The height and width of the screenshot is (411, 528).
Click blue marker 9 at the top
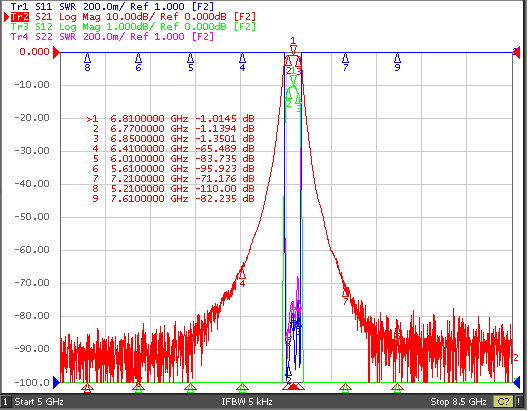[398, 62]
